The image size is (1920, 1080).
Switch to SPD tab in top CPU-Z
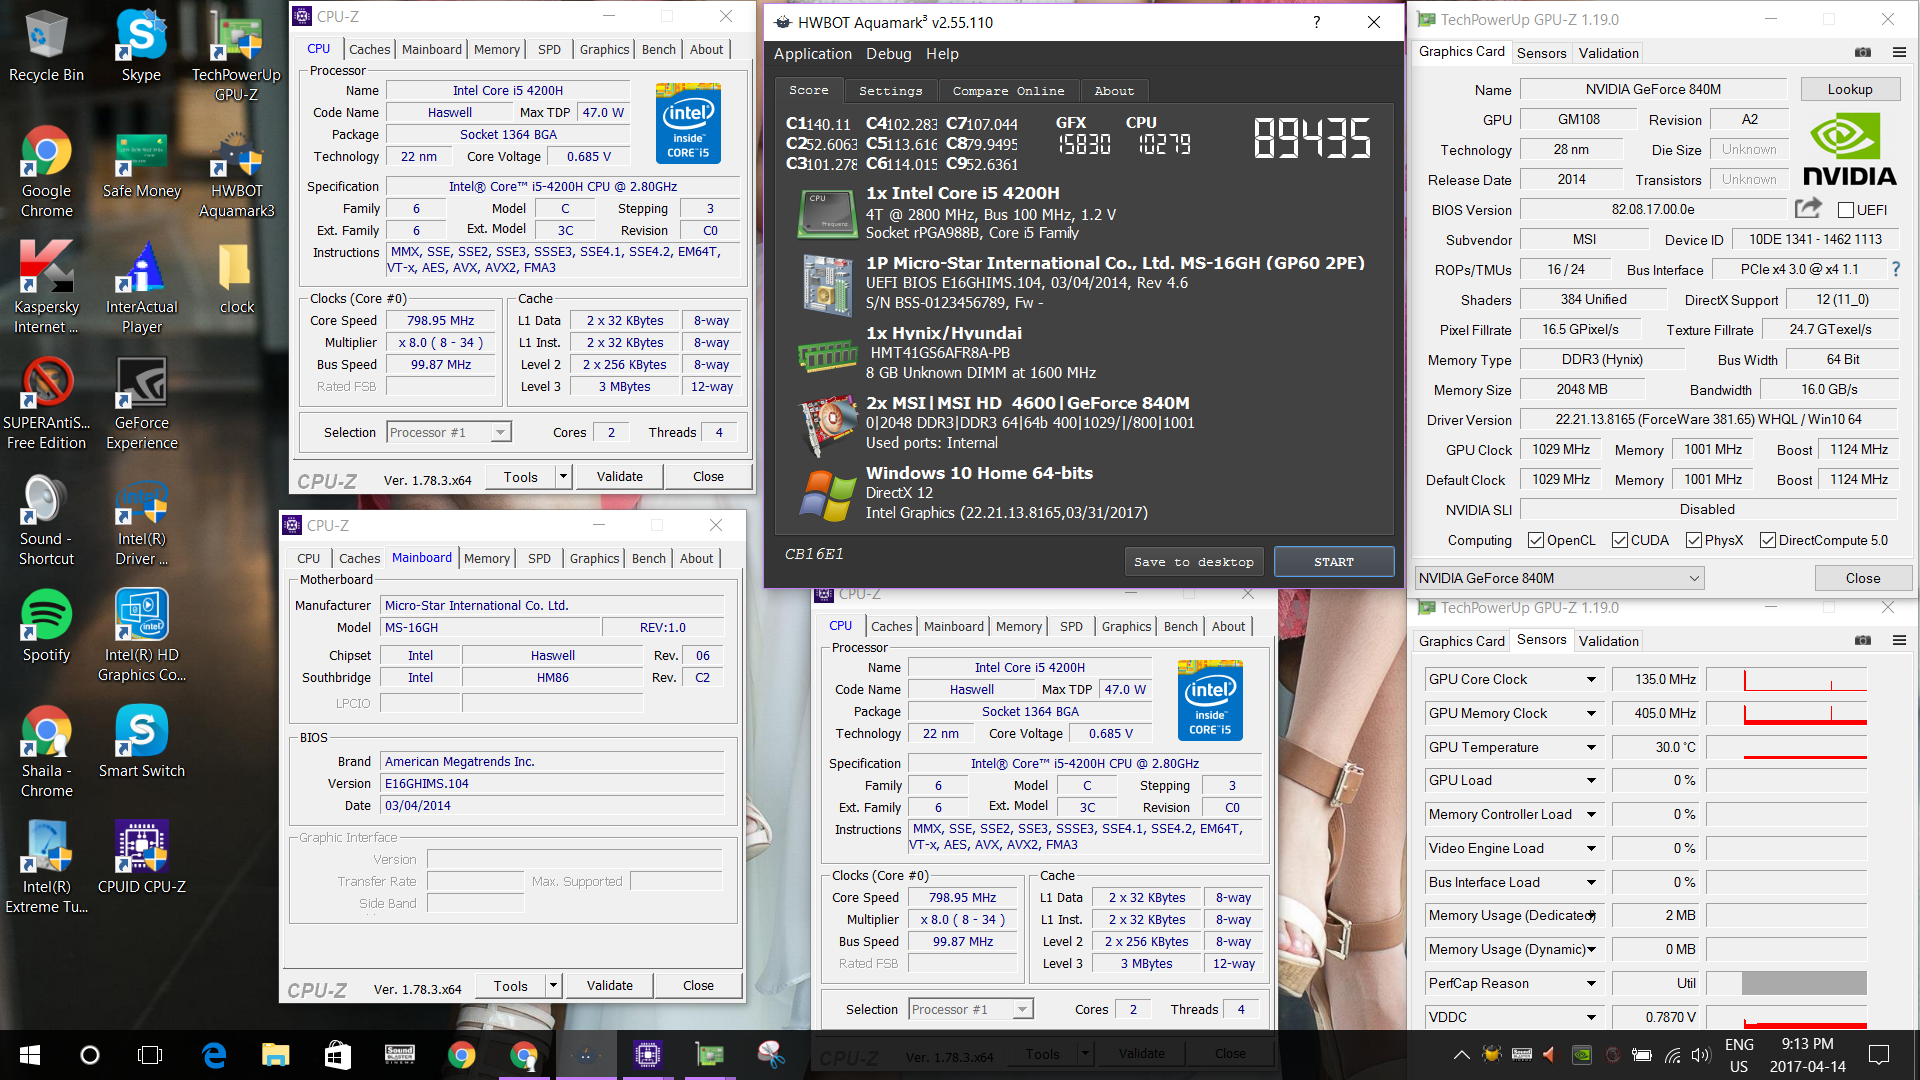click(549, 49)
